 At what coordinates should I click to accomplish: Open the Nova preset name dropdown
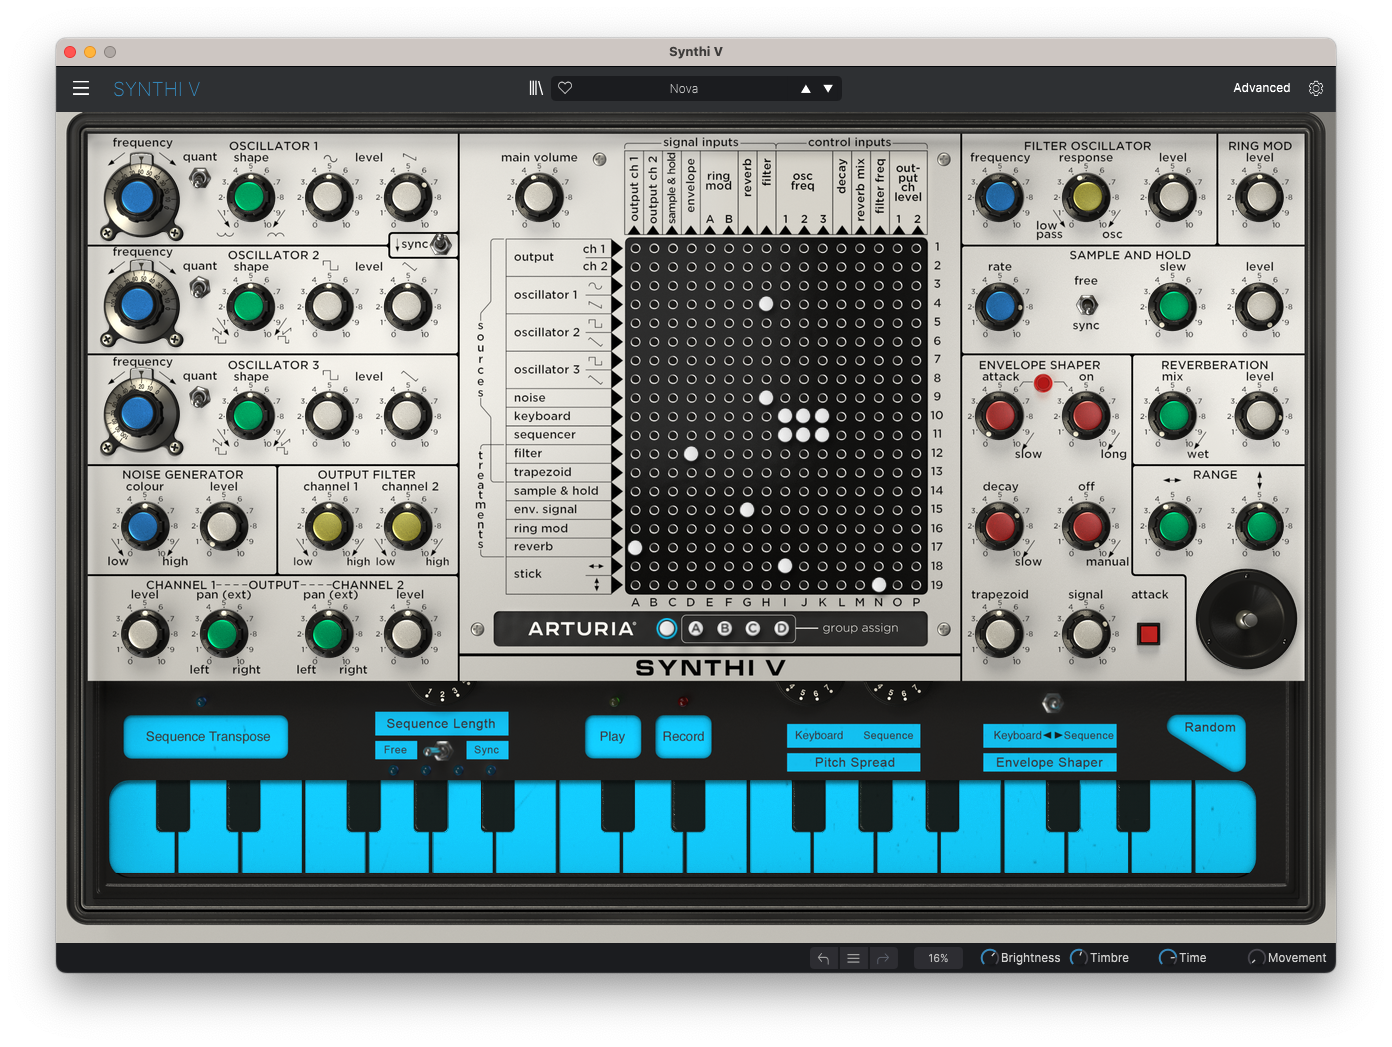coord(684,89)
